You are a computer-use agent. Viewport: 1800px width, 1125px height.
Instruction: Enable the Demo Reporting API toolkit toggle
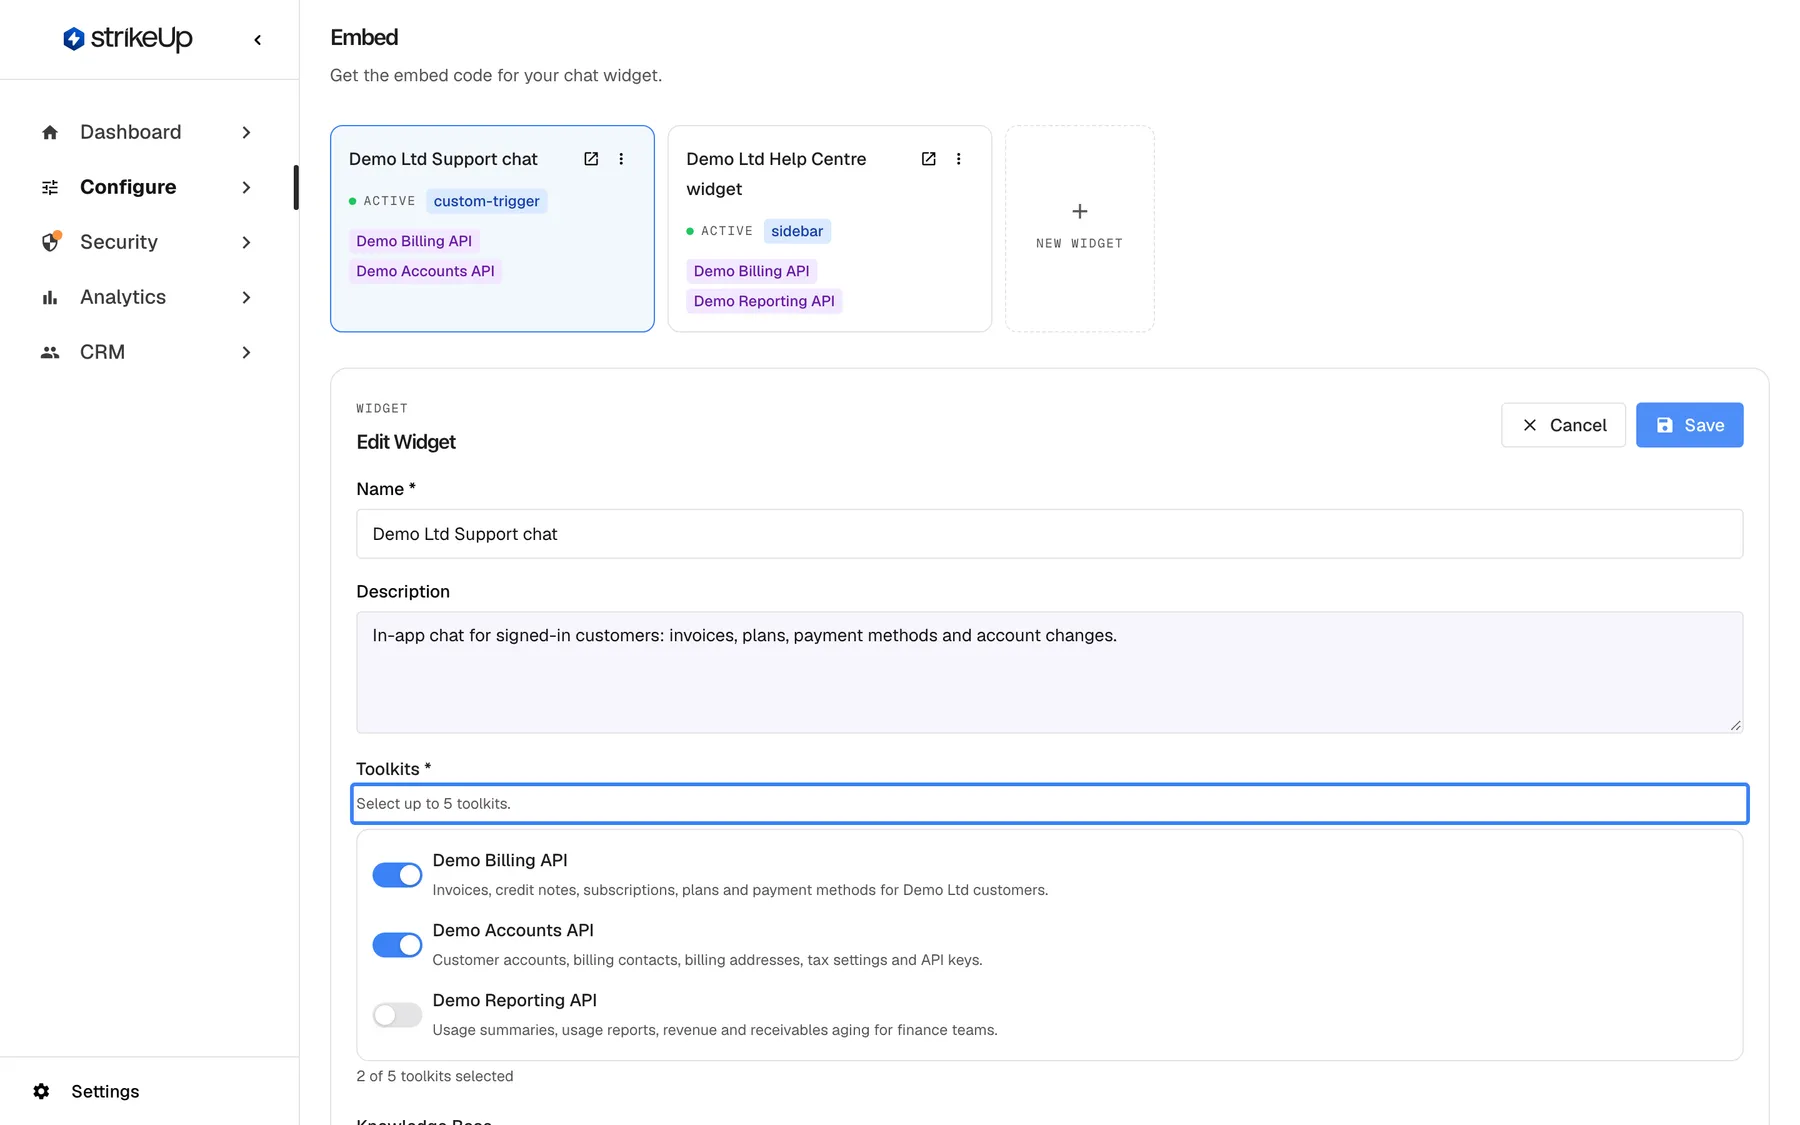tap(397, 1015)
